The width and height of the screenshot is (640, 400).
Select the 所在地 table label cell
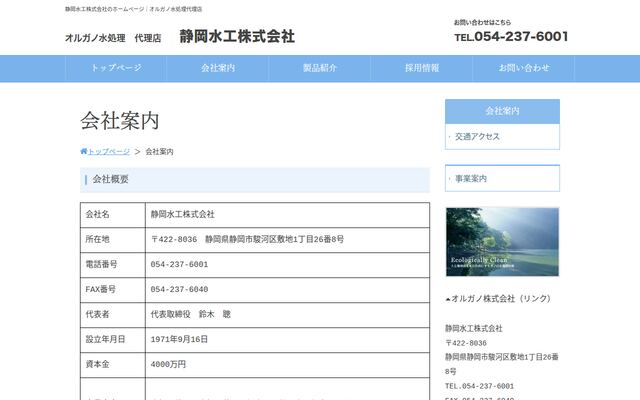[x=113, y=240]
